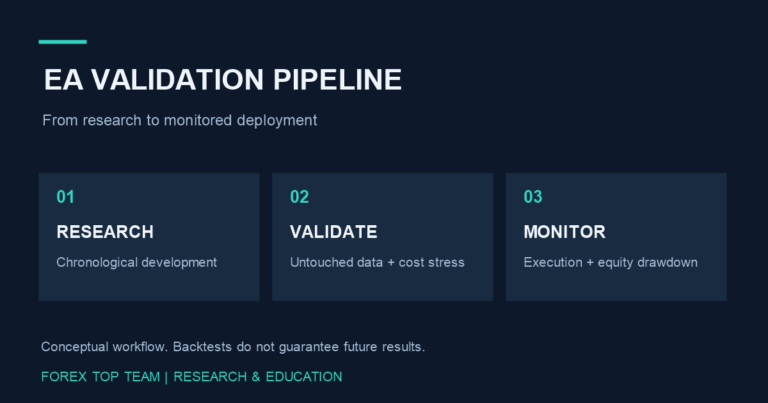Click the RESEARCH card title
Viewport: 768px width, 403px height.
tap(105, 232)
